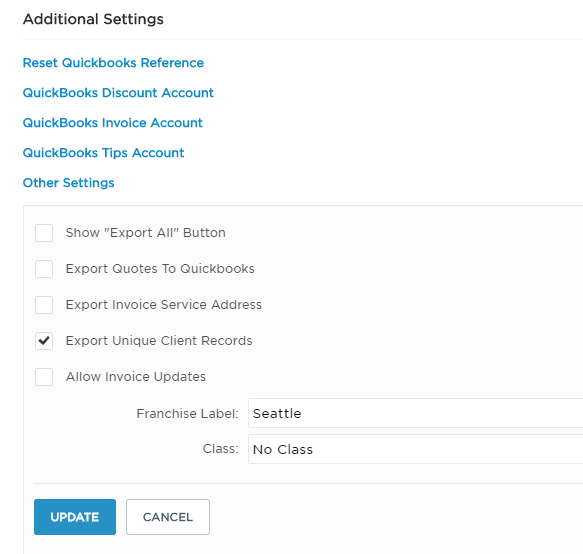Click the Export Unique Client Records label text
Image resolution: width=583 pixels, height=554 pixels.
point(159,341)
